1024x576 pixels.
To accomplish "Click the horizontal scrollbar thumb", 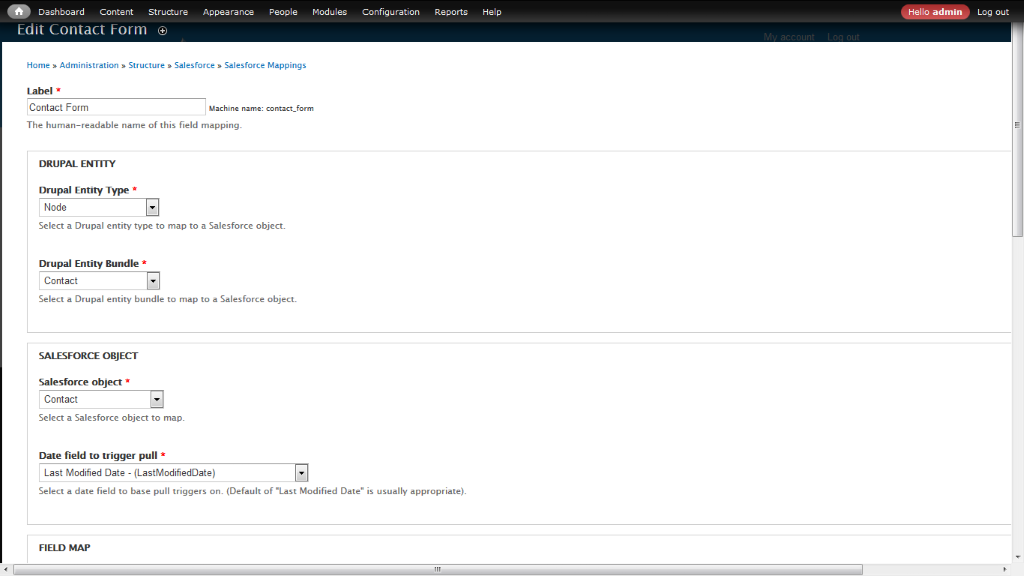I will (x=438, y=570).
